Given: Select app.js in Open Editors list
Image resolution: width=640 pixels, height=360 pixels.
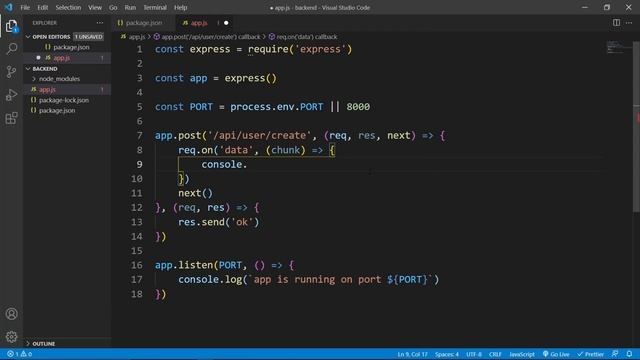Looking at the screenshot, I should tap(62, 58).
